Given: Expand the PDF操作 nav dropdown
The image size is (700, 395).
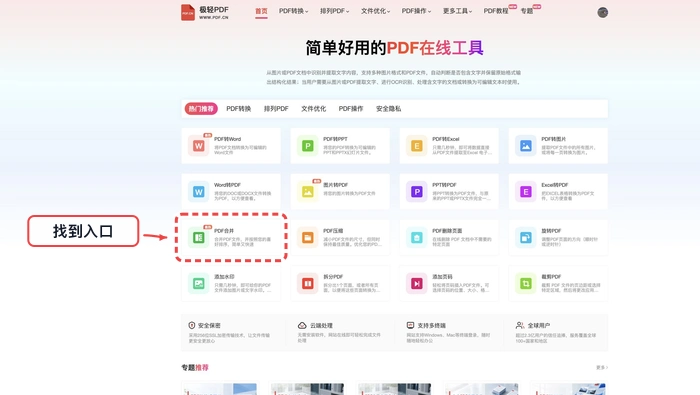Looking at the screenshot, I should coord(416,11).
